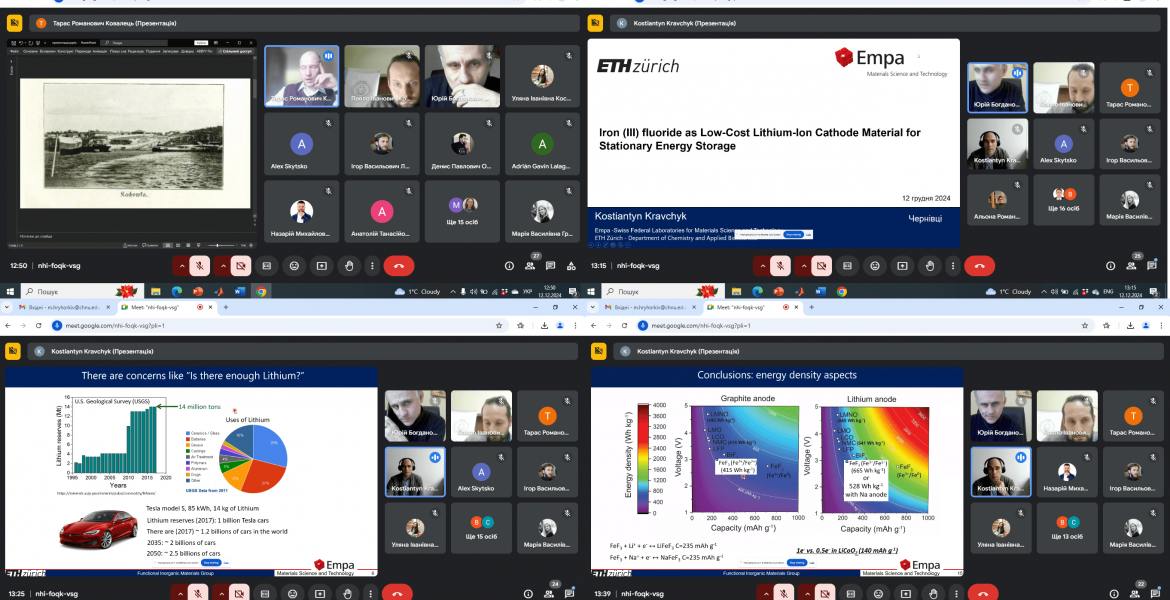Click address bar in bottom-left Chrome window
This screenshot has width=1170, height=600.
pyautogui.click(x=276, y=325)
